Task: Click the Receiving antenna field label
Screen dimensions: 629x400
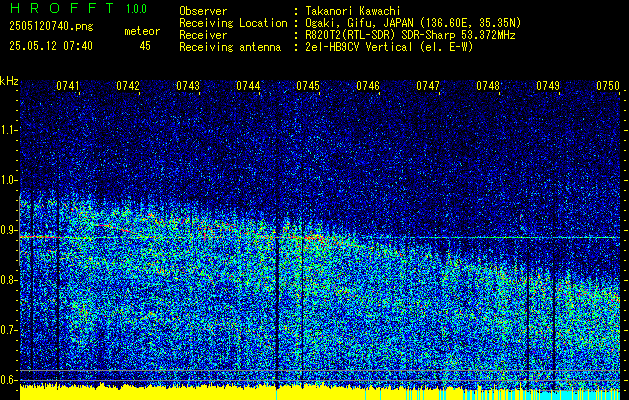Action: [230, 47]
